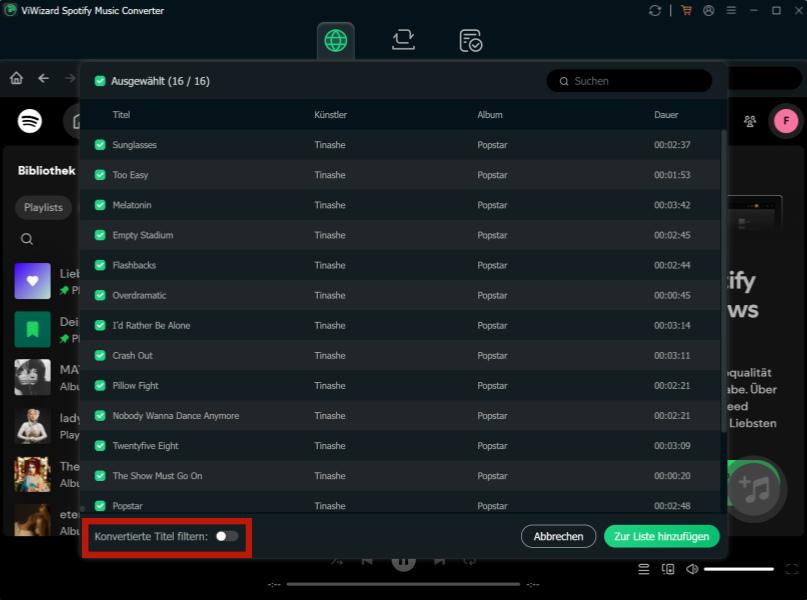Click the Album column header

coord(490,115)
